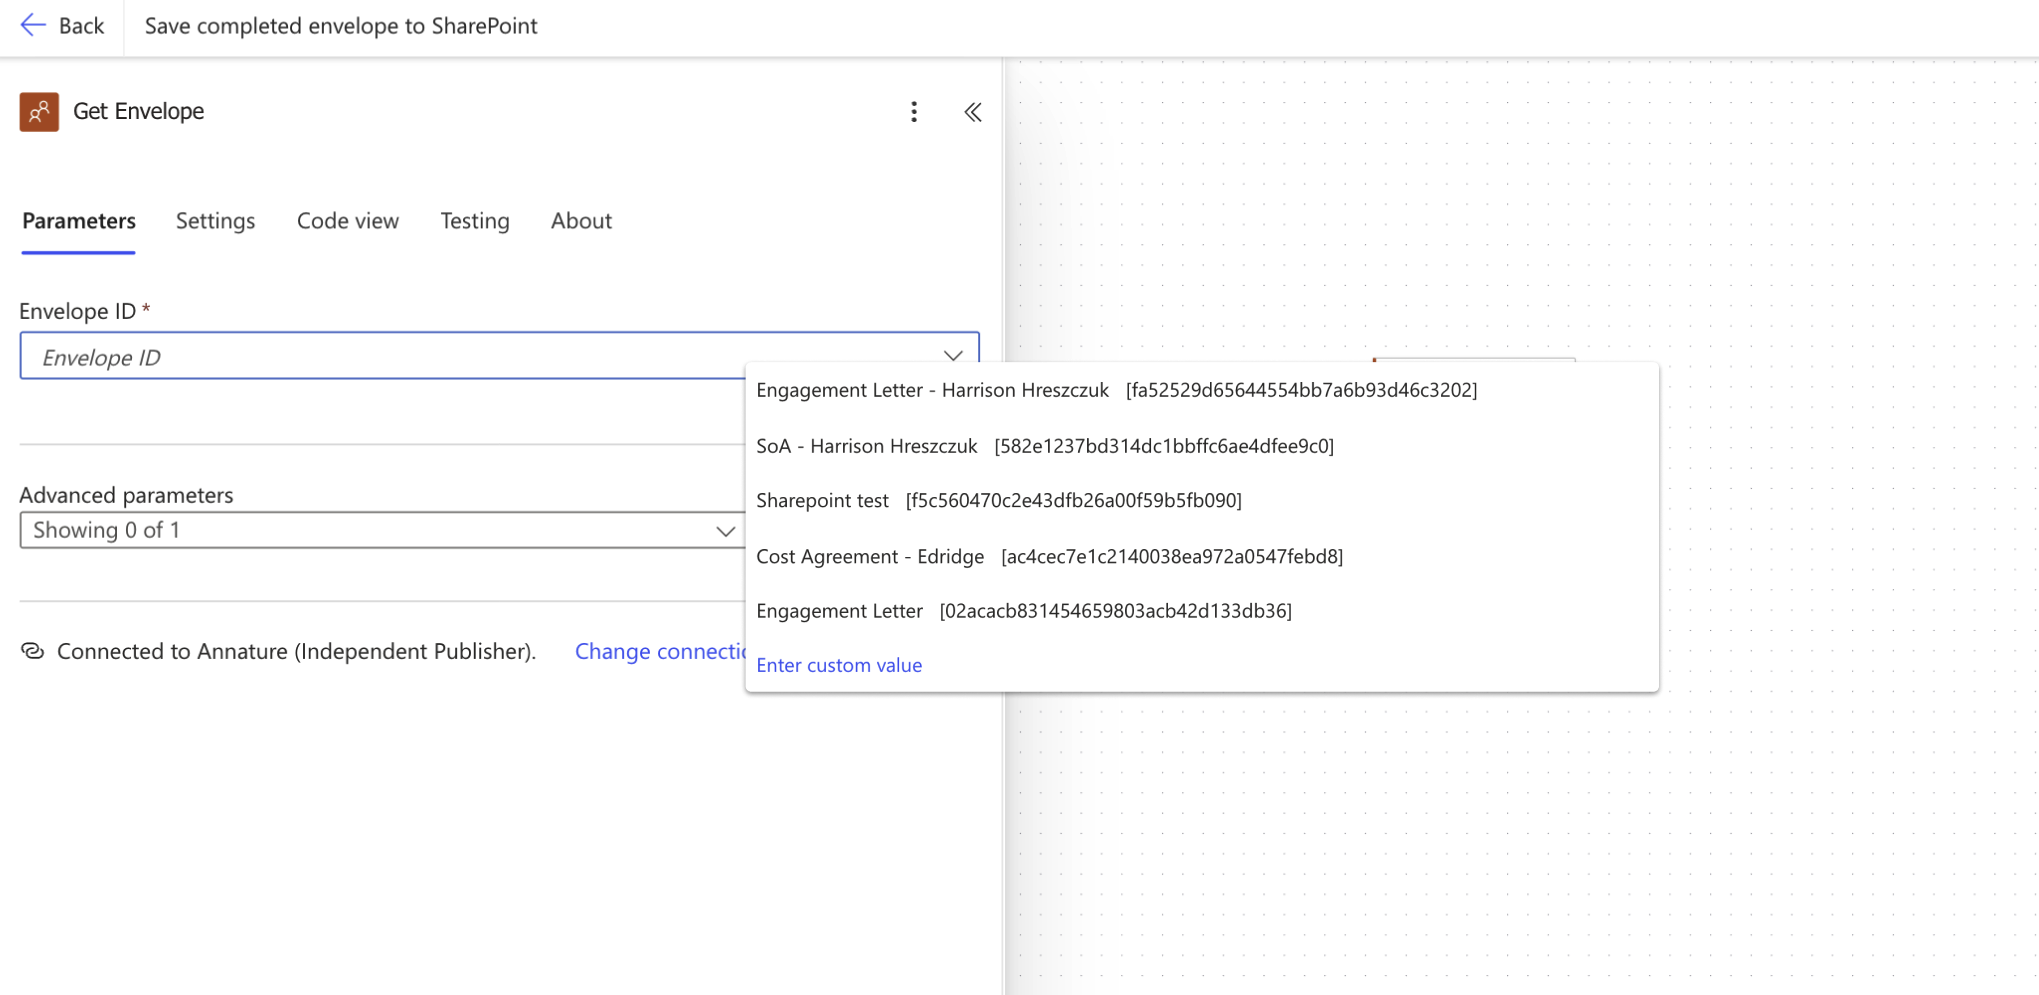Select SoA - Harrison Hreszczuk envelope

[x=1201, y=446]
